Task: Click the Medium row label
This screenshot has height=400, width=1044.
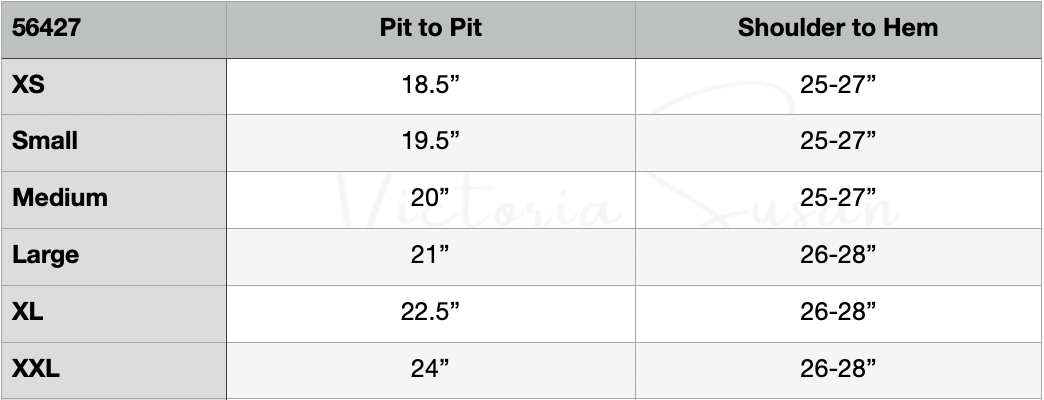Action: (x=60, y=198)
